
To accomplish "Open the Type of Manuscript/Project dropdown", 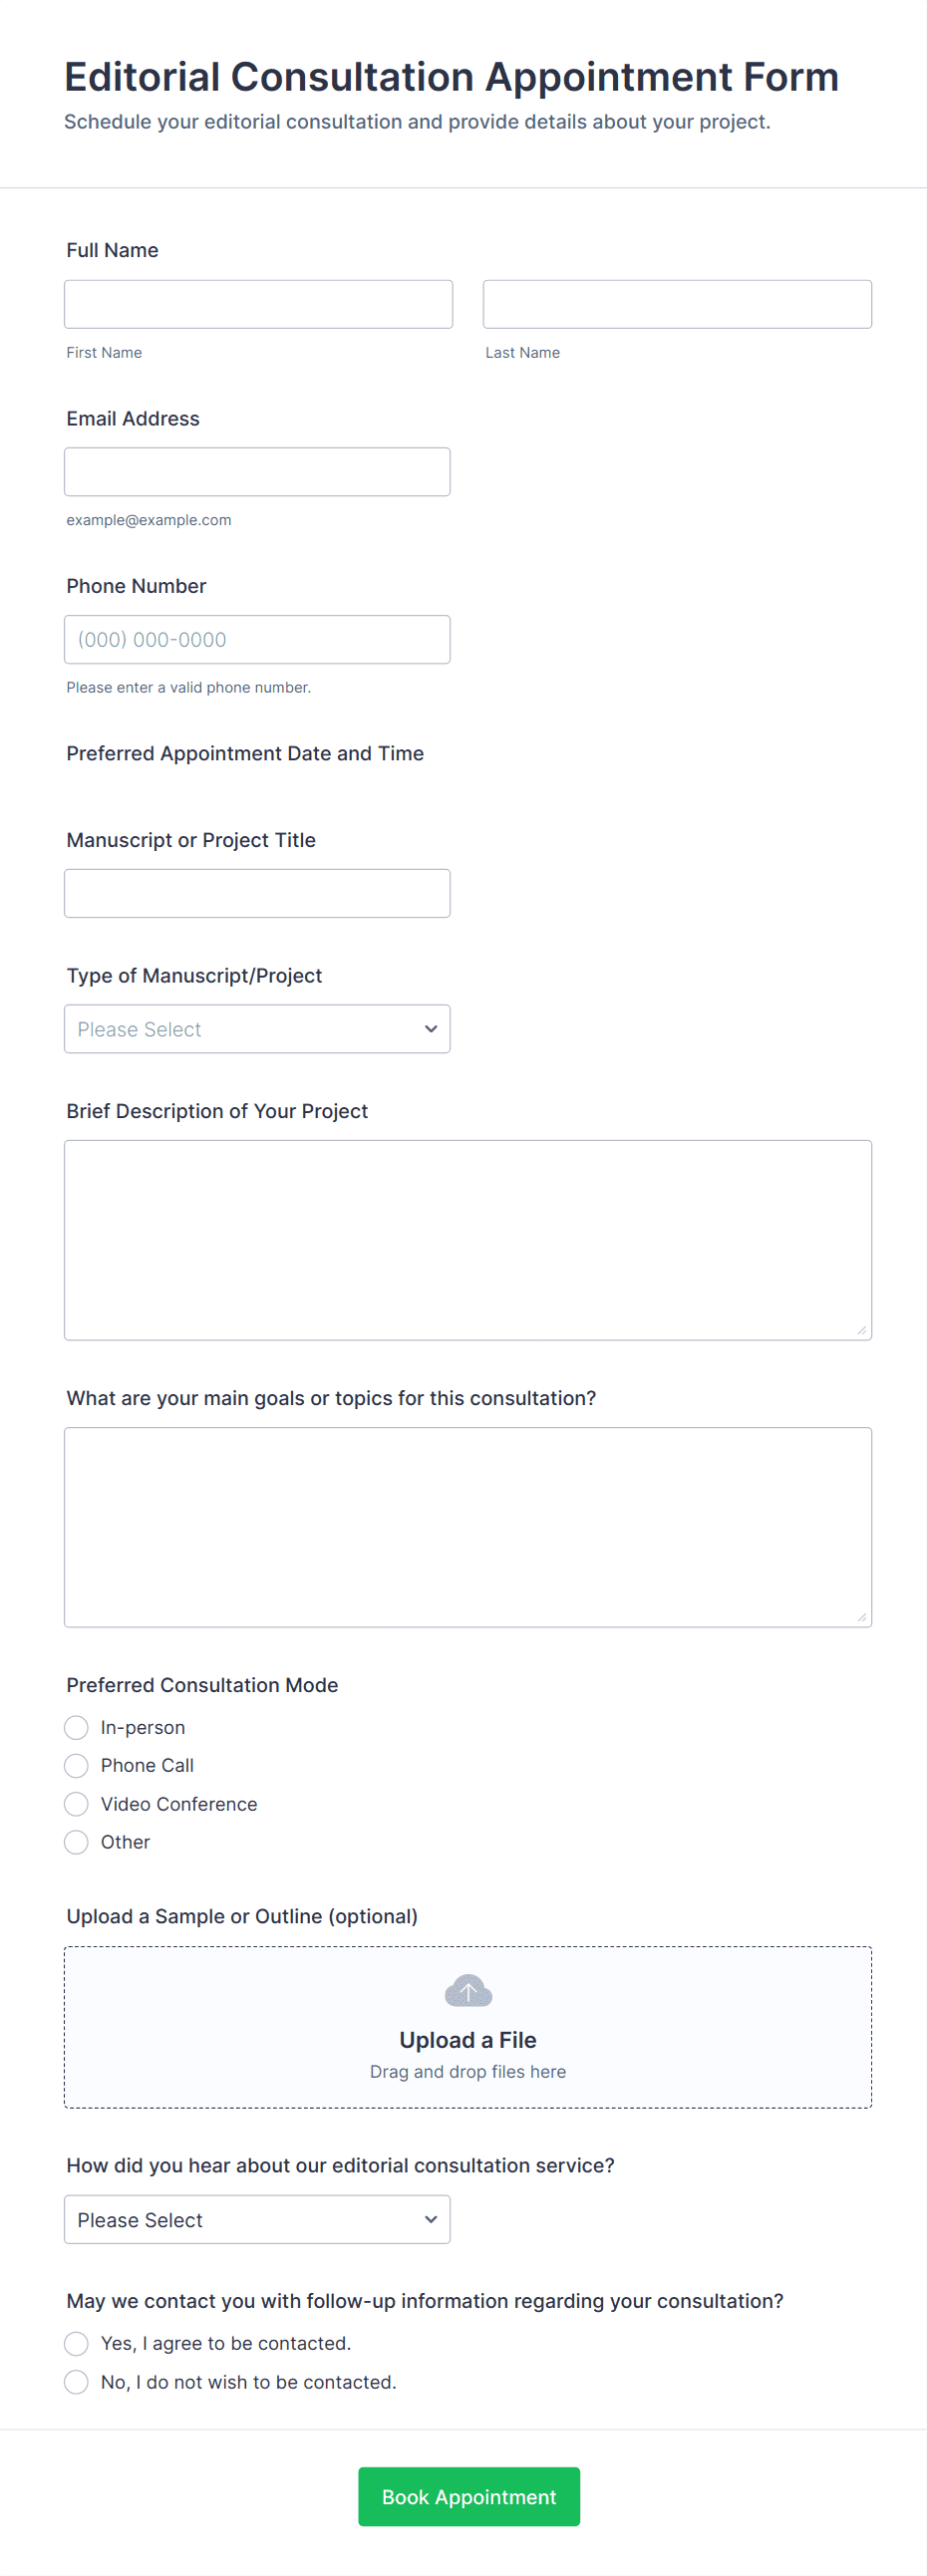I will click(x=257, y=1029).
